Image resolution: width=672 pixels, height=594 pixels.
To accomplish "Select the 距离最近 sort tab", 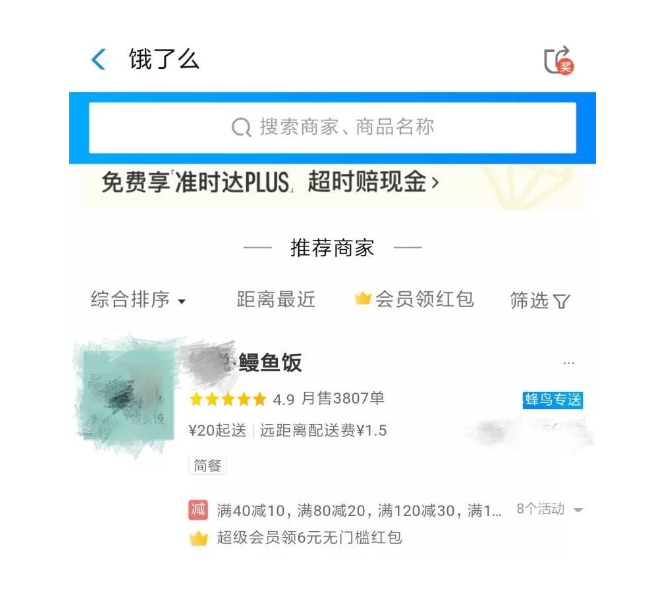I will [276, 300].
